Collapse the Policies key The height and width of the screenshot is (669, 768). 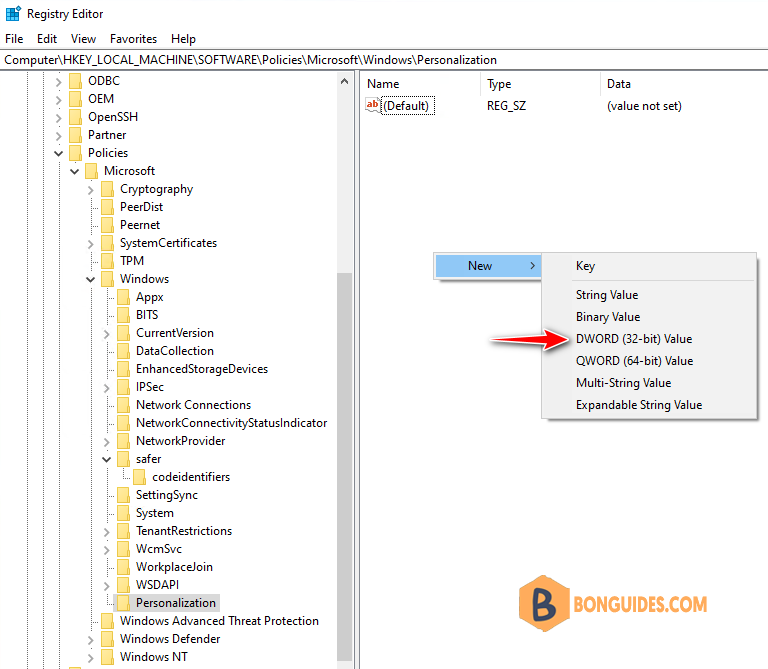58,153
